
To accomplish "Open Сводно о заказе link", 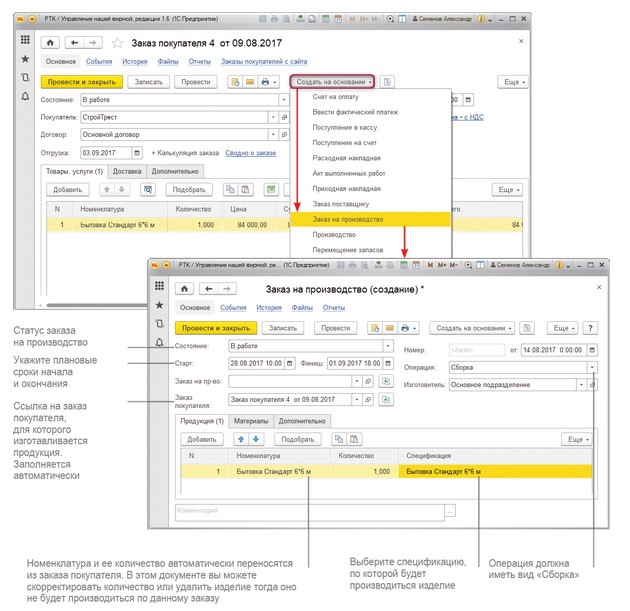I will (251, 153).
